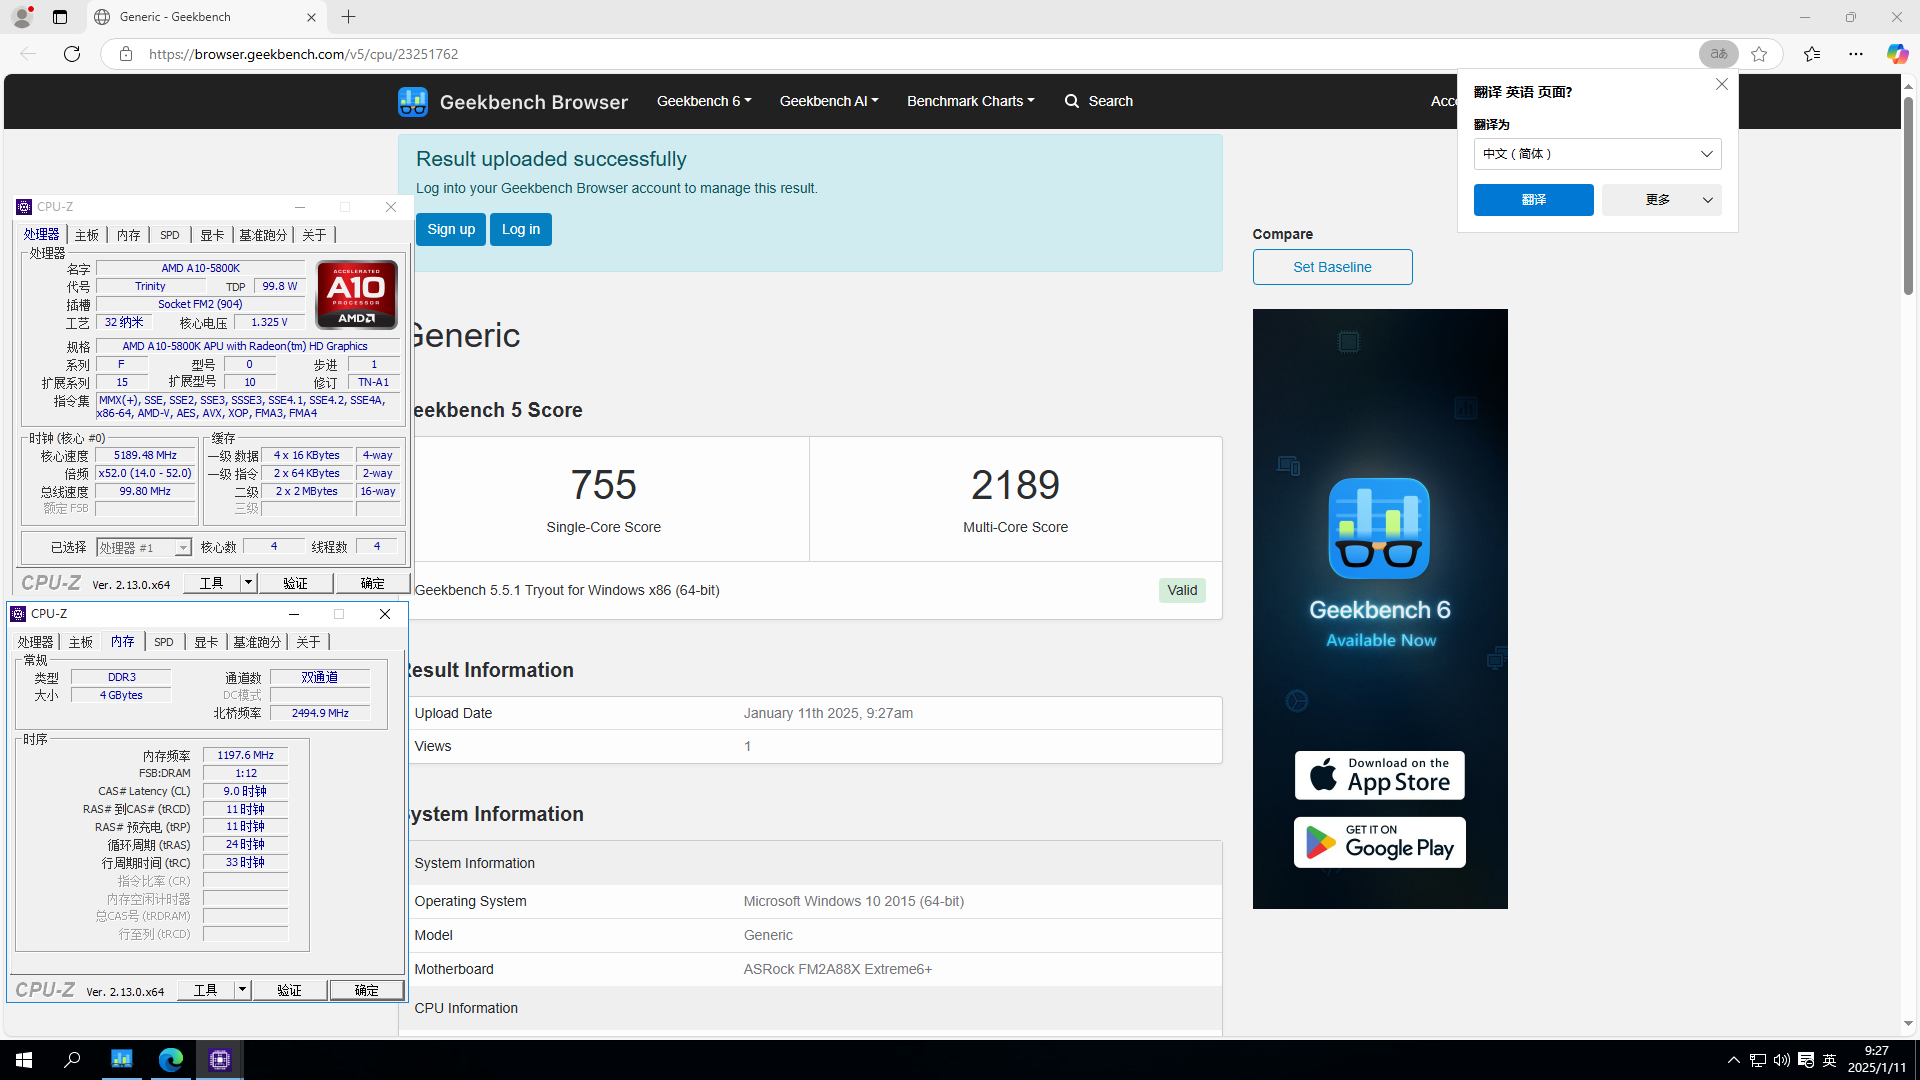Open Get it on Google Play badge
Viewport: 1920px width, 1080px height.
[x=1379, y=842]
